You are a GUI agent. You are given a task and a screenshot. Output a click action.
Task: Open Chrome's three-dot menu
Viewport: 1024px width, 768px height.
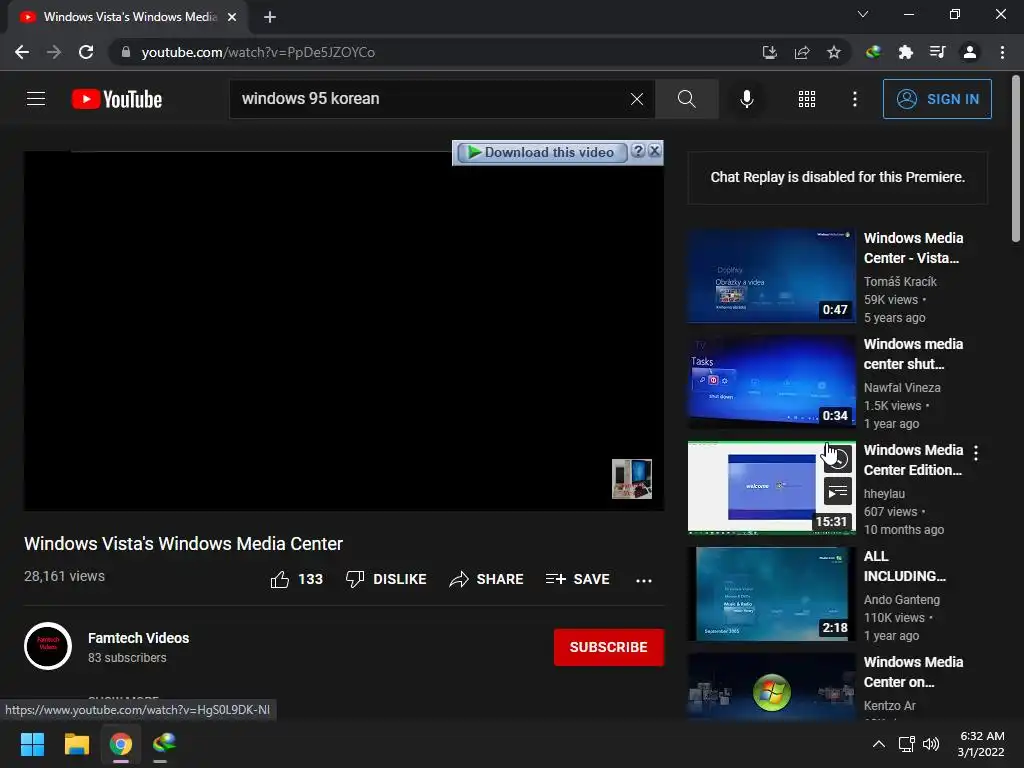(x=1002, y=52)
